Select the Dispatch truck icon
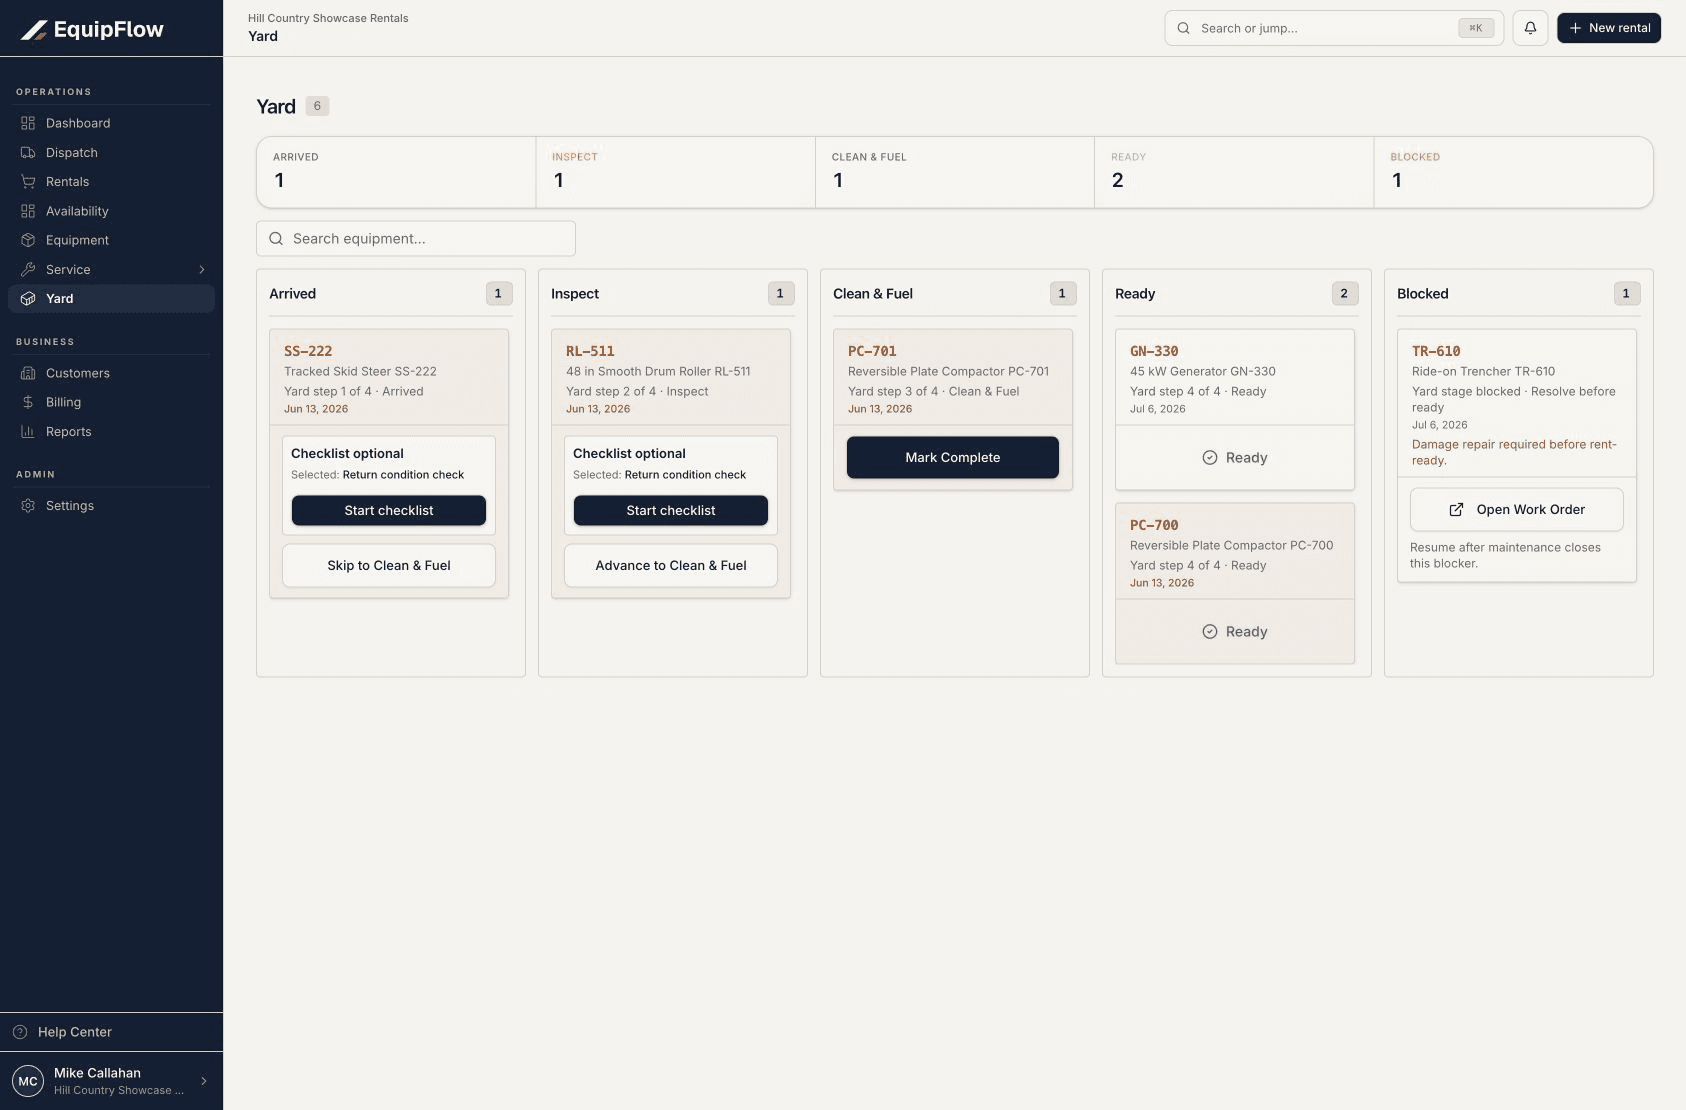 point(28,153)
